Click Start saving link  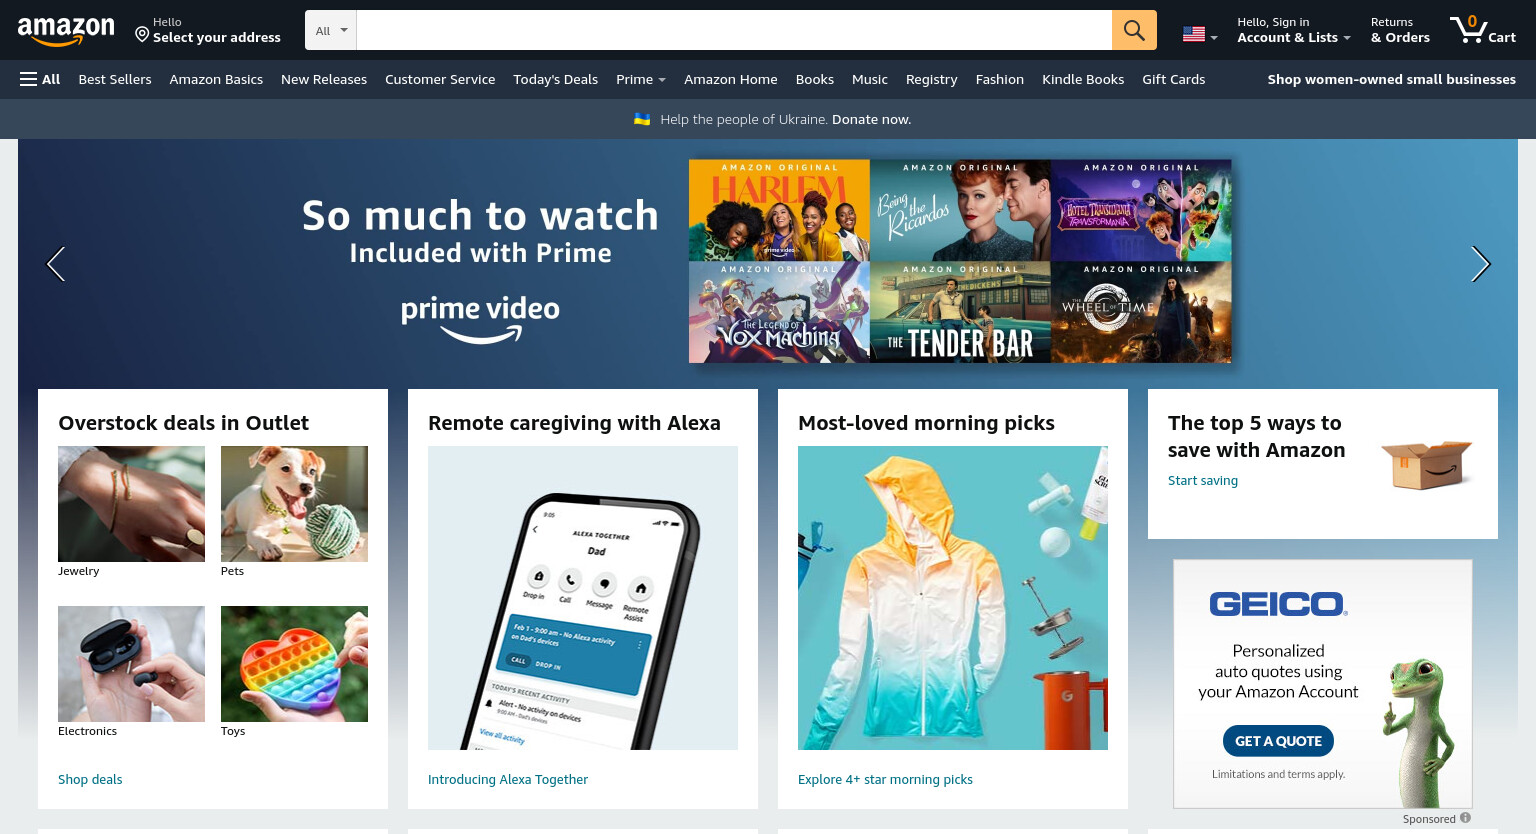click(x=1203, y=480)
